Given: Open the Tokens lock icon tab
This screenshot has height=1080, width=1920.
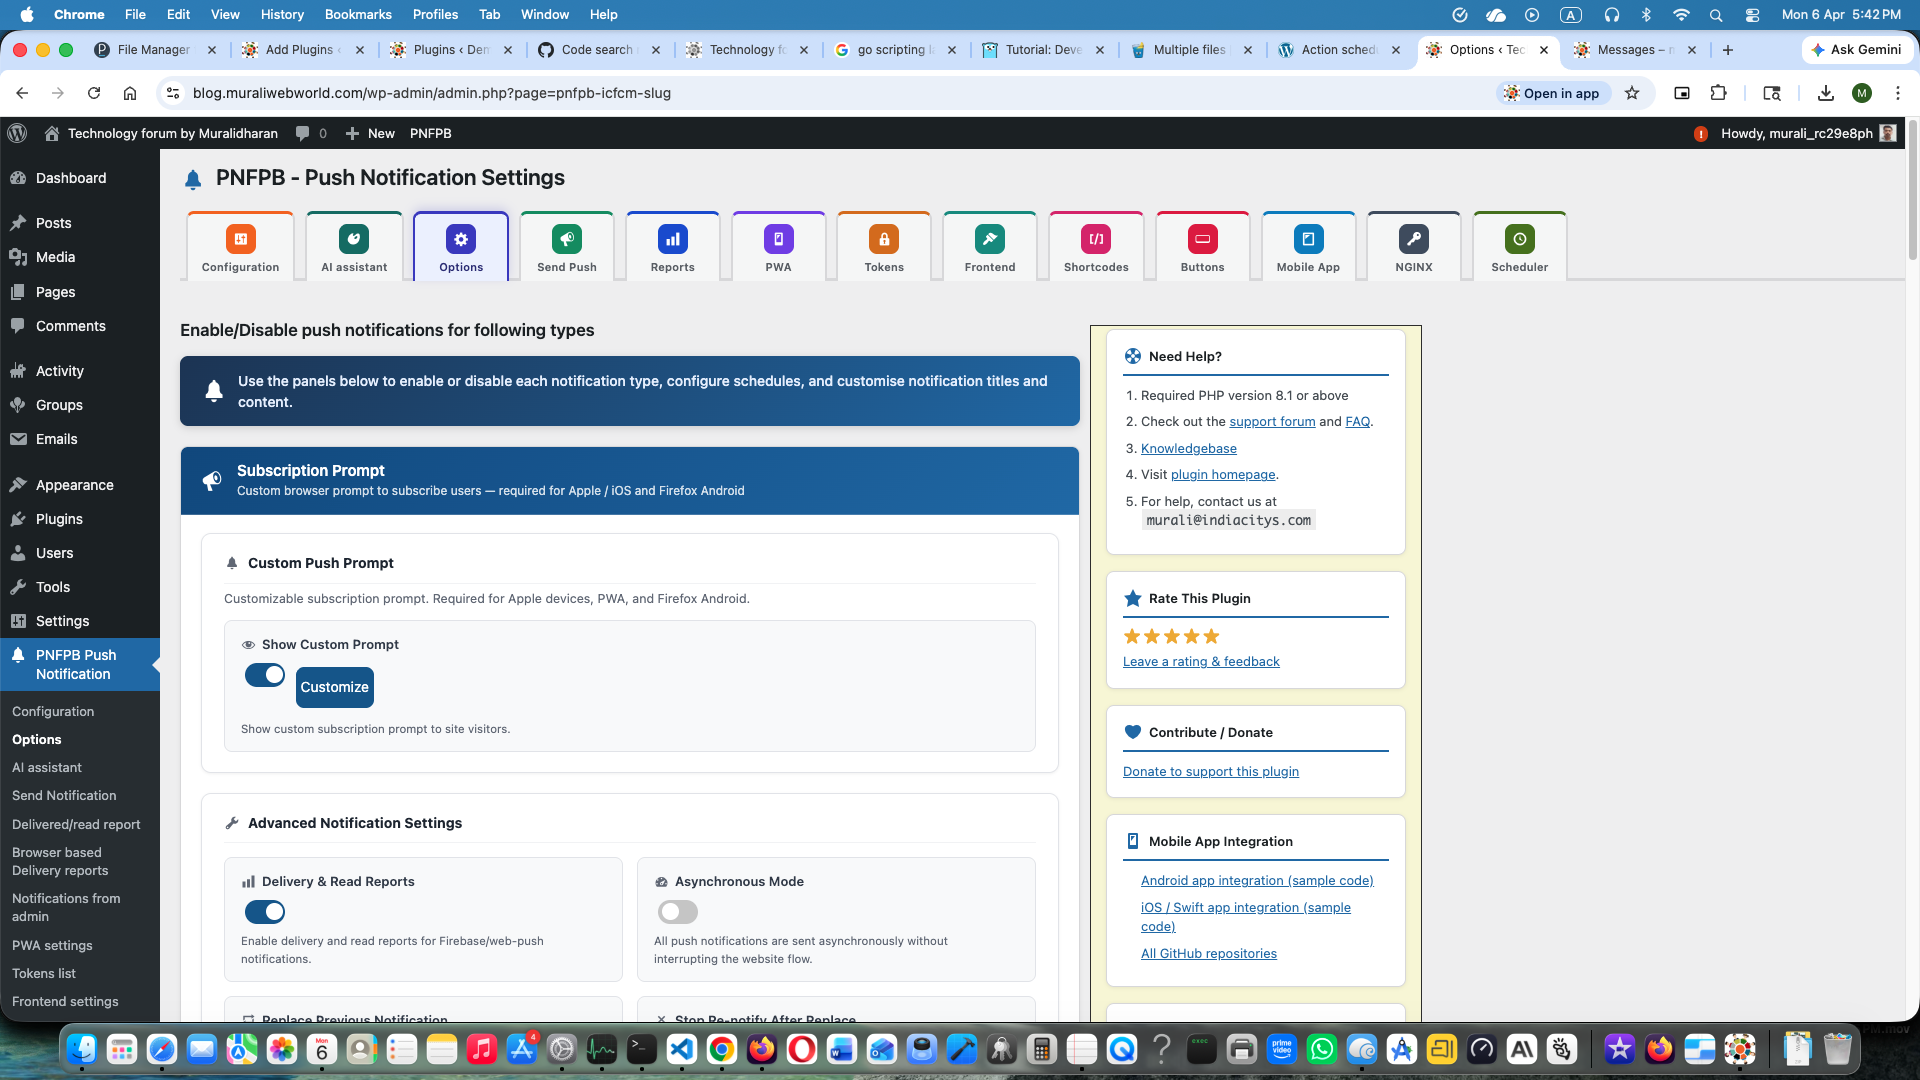Looking at the screenshot, I should [884, 239].
